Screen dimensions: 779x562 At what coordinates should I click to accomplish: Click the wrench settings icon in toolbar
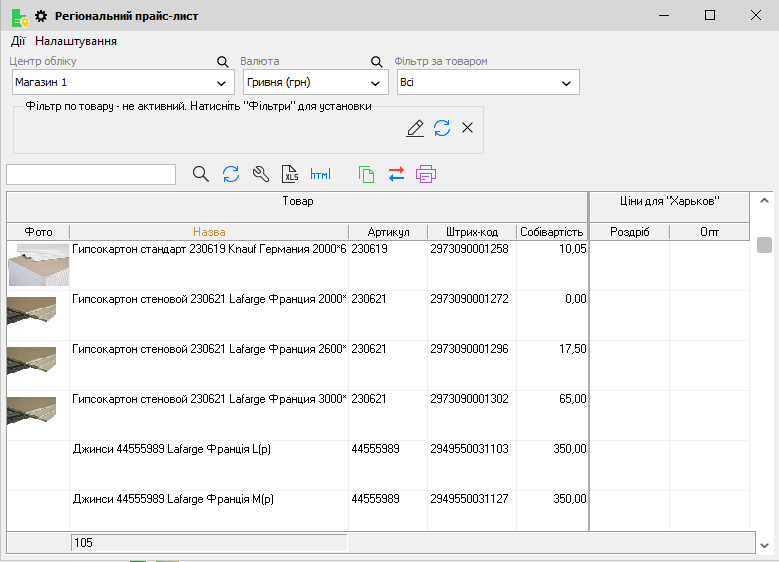[261, 174]
